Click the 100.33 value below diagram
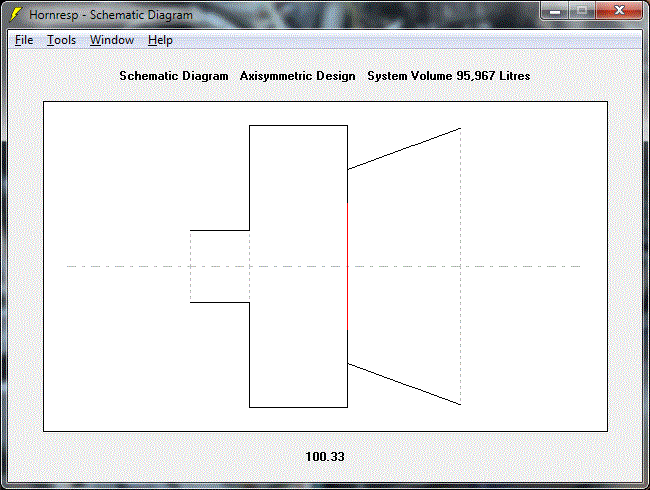This screenshot has height=490, width=650. pyautogui.click(x=325, y=456)
